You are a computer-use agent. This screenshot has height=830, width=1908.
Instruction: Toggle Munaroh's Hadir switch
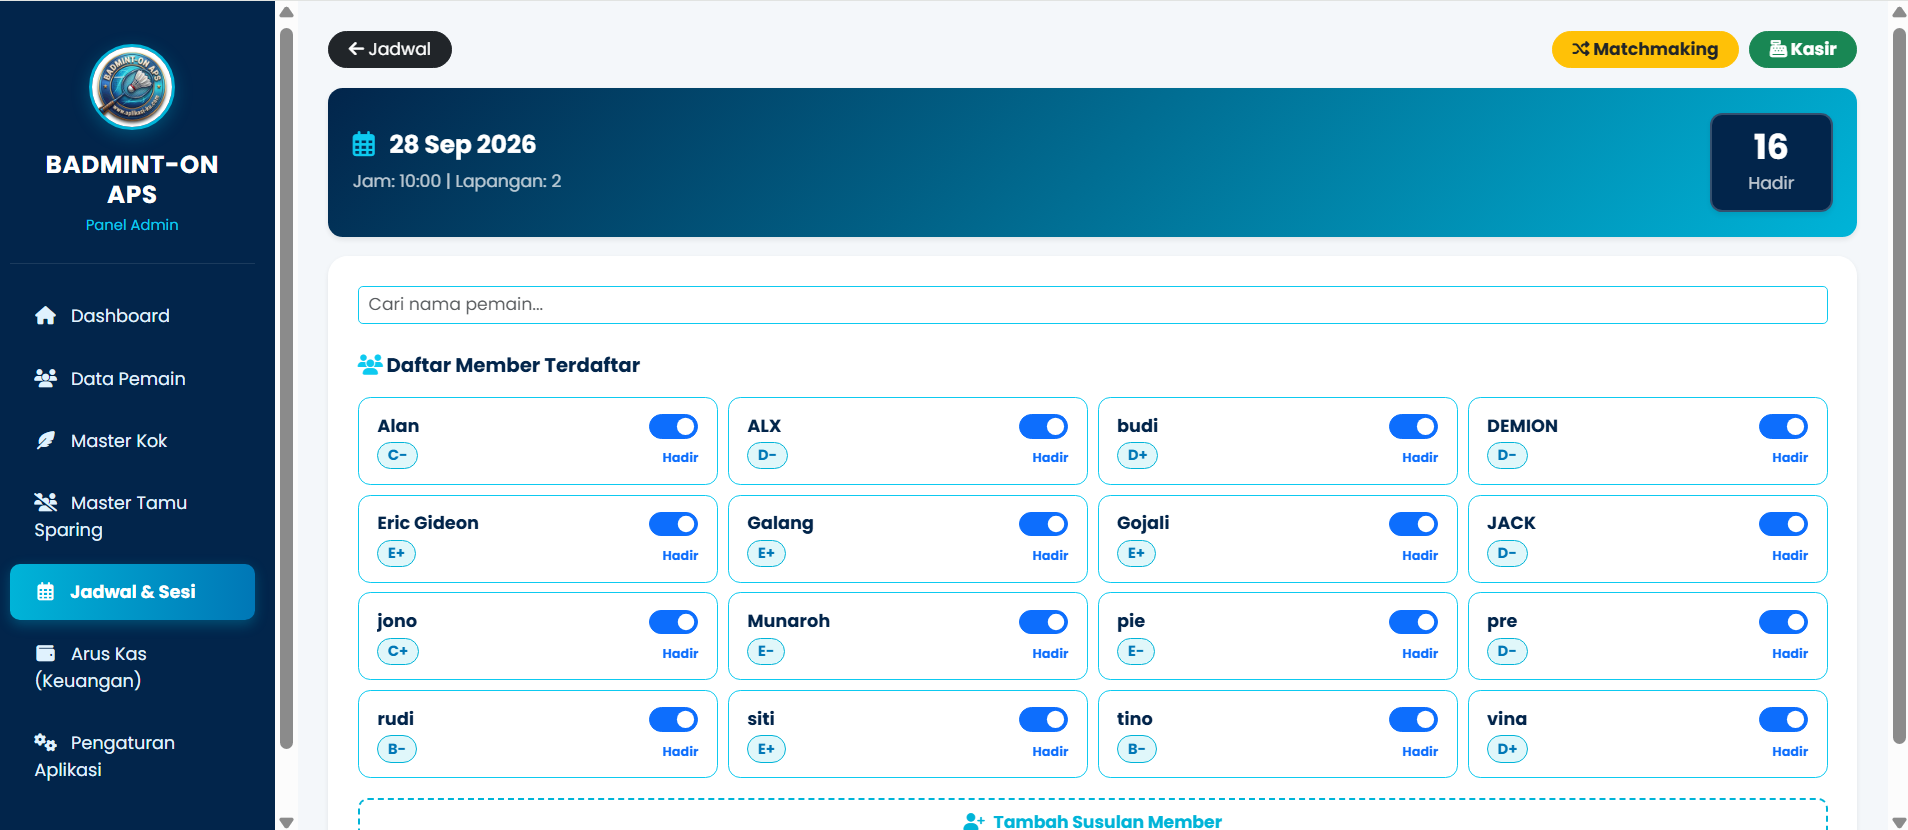click(1043, 622)
